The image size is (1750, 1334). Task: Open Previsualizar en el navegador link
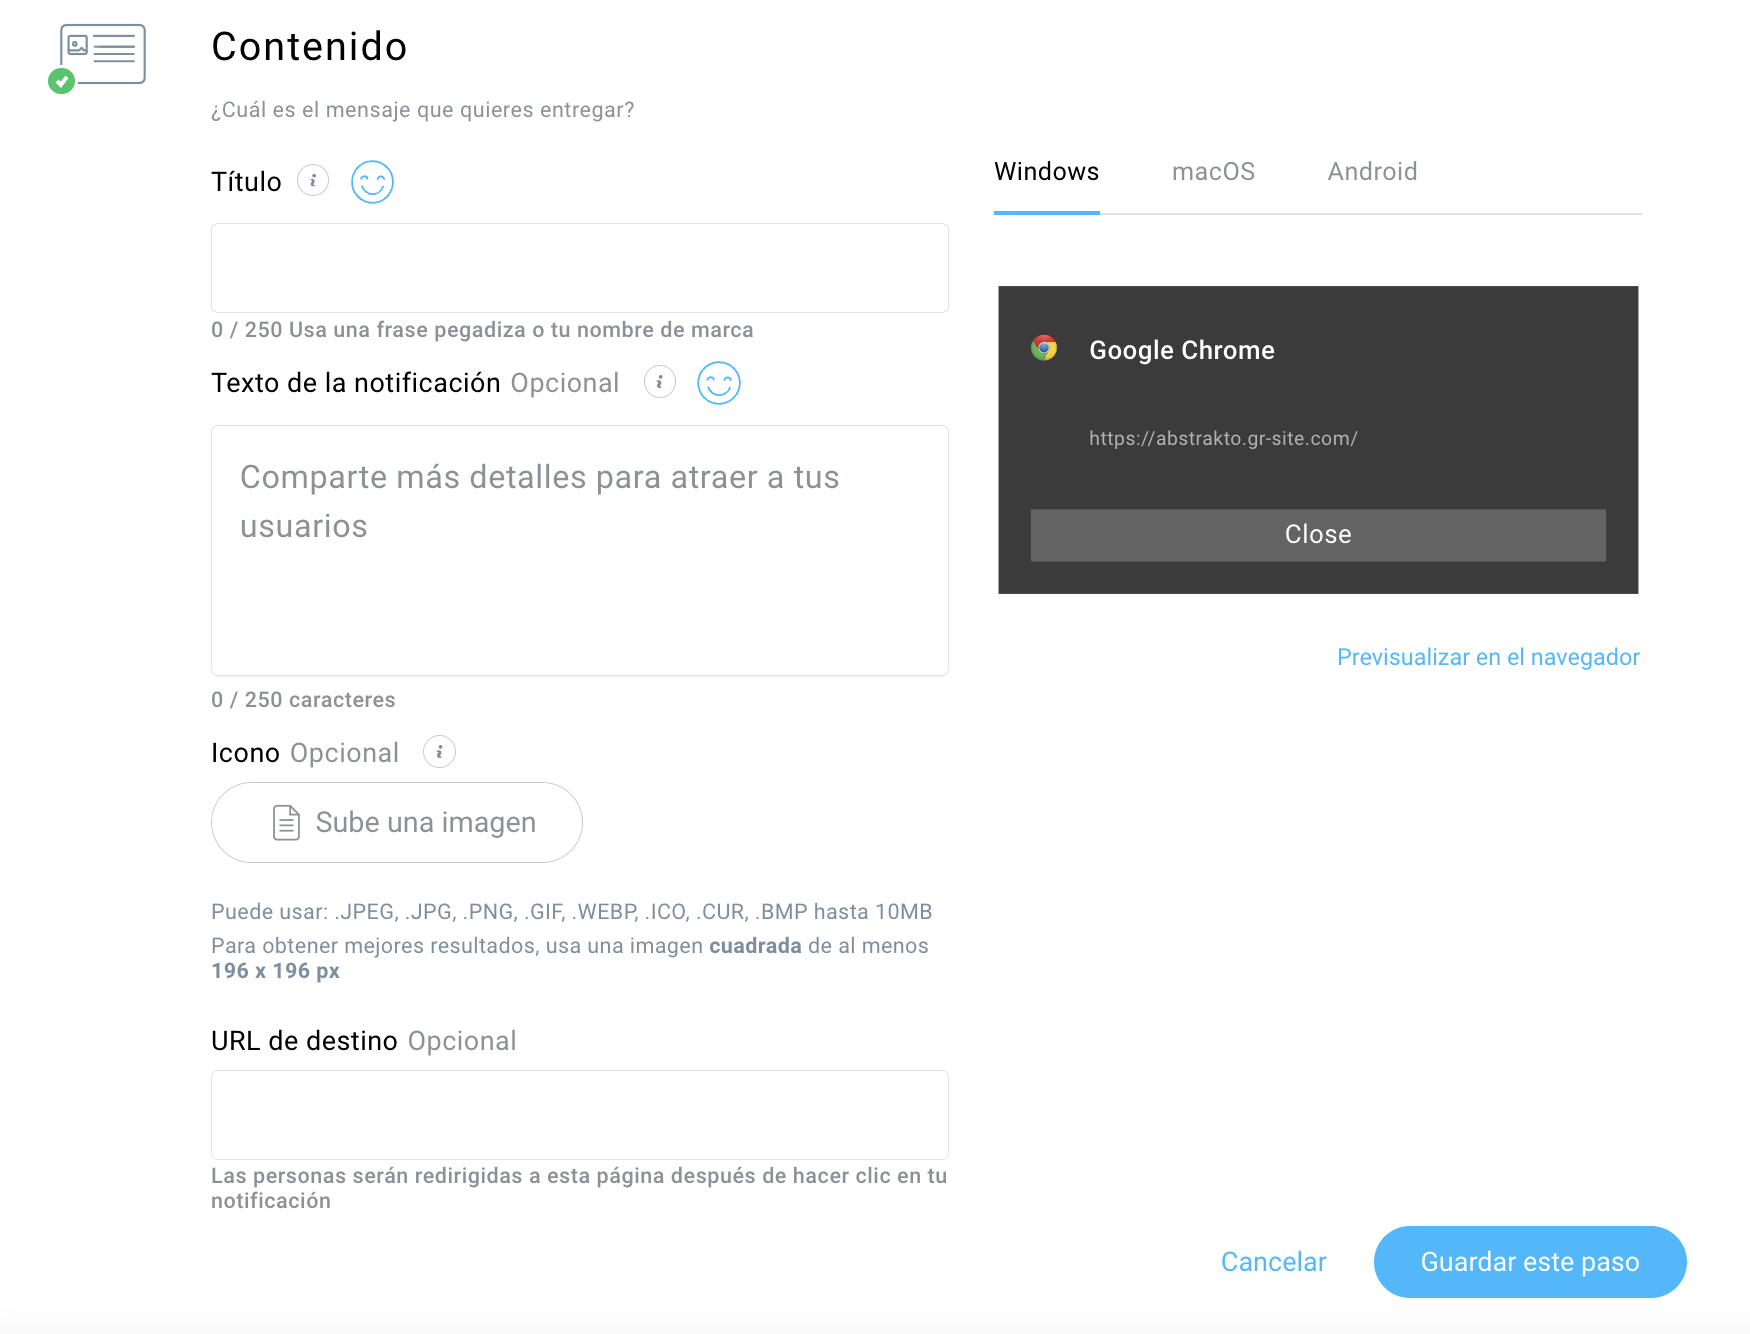[1488, 657]
